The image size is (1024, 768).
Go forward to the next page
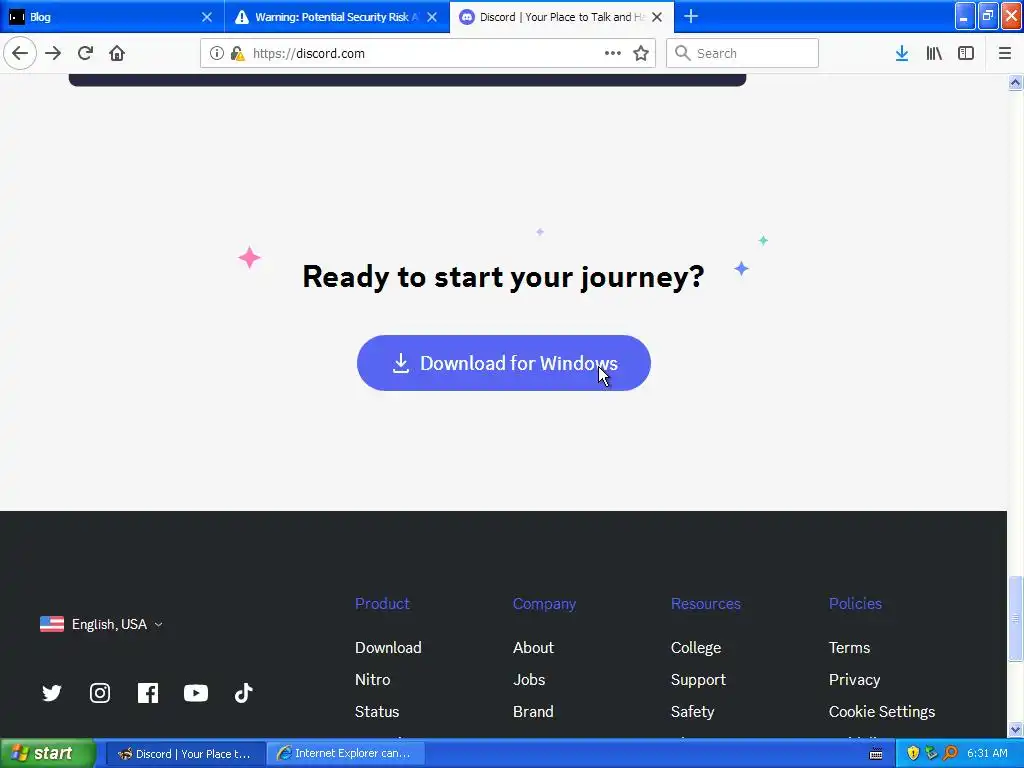[53, 53]
